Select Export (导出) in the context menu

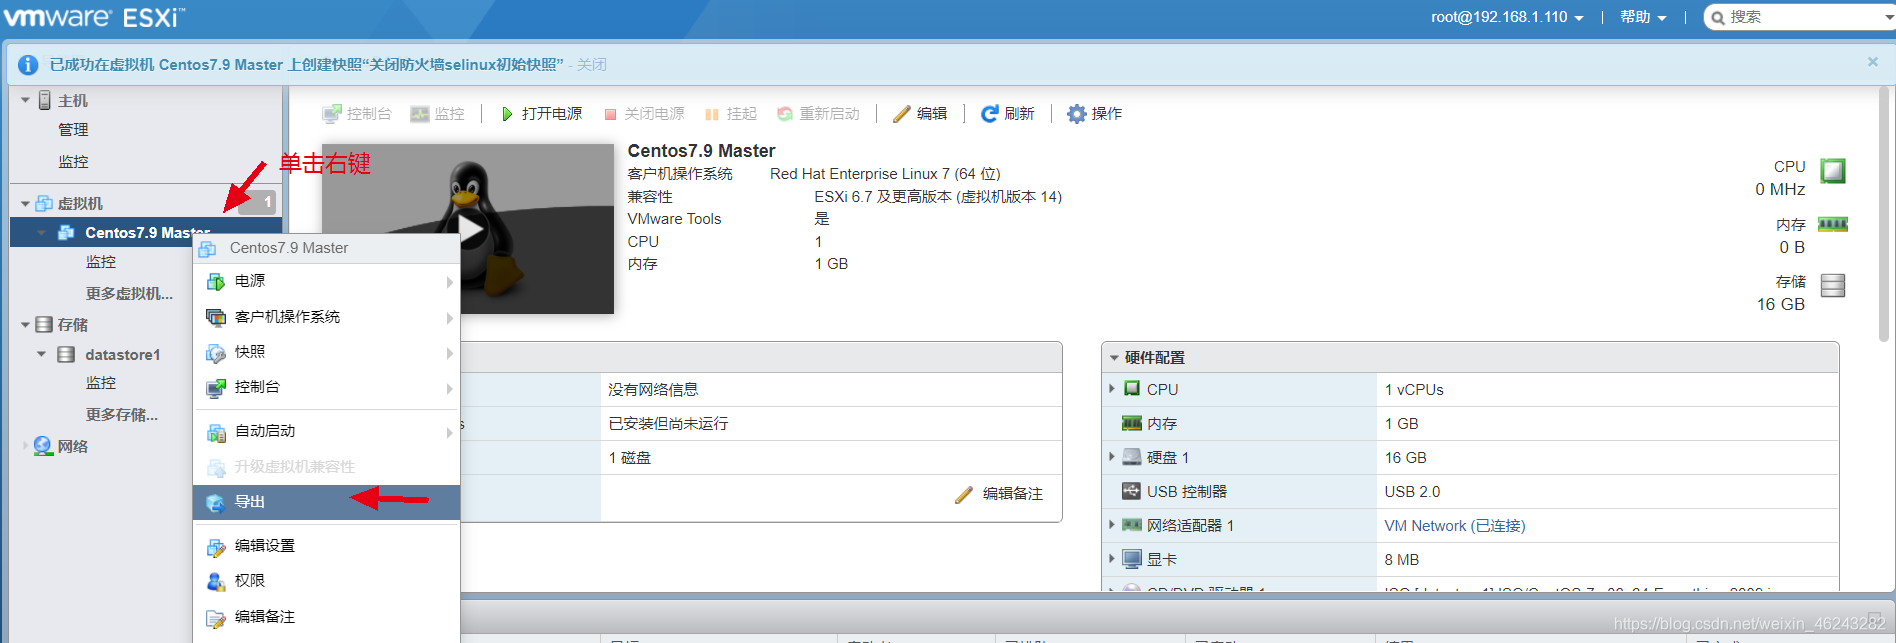[x=326, y=502]
